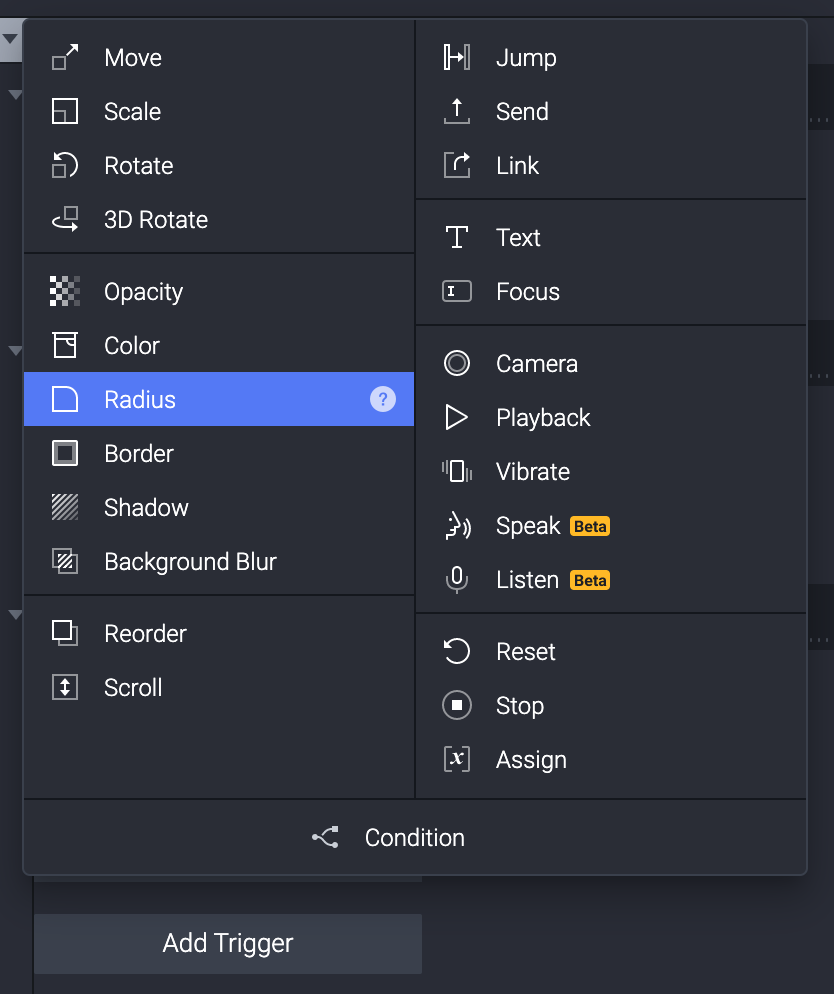Click the Assign variable icon

point(457,760)
